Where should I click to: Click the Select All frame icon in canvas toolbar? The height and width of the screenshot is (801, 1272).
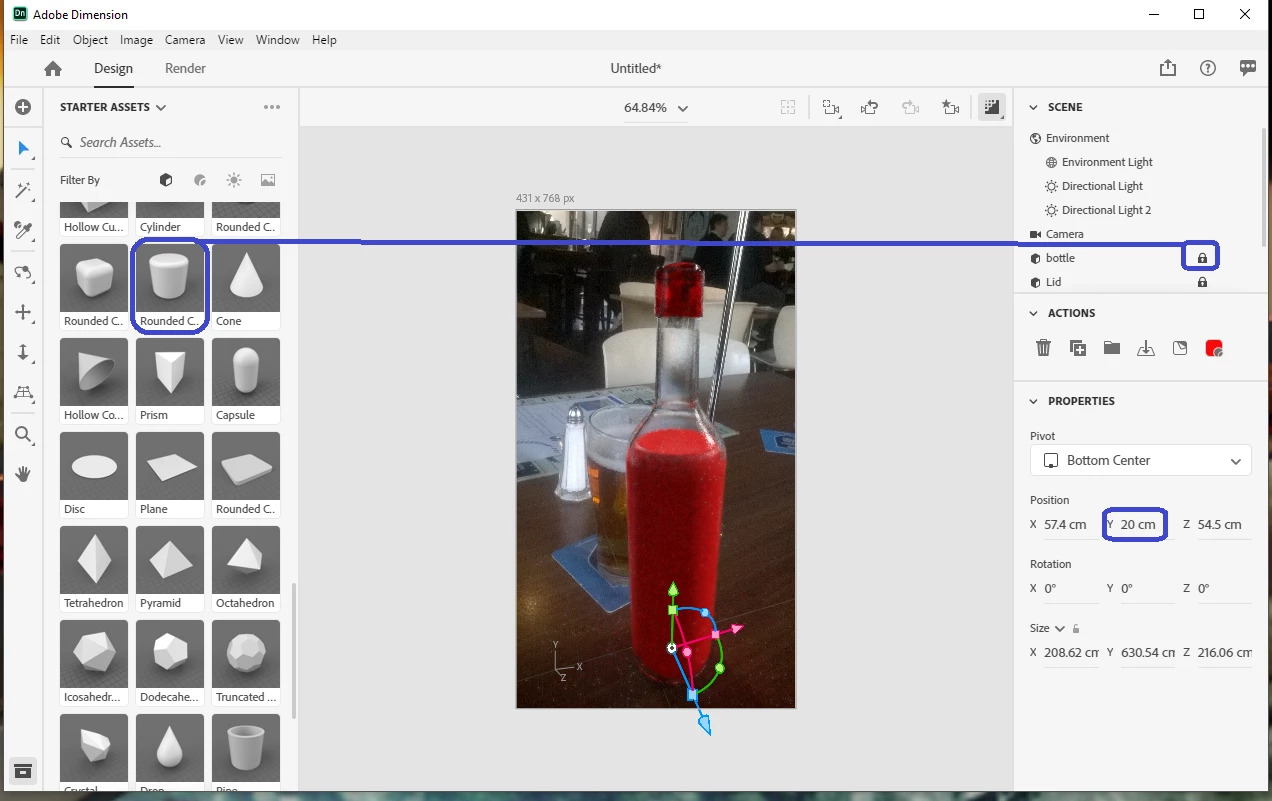pos(788,107)
